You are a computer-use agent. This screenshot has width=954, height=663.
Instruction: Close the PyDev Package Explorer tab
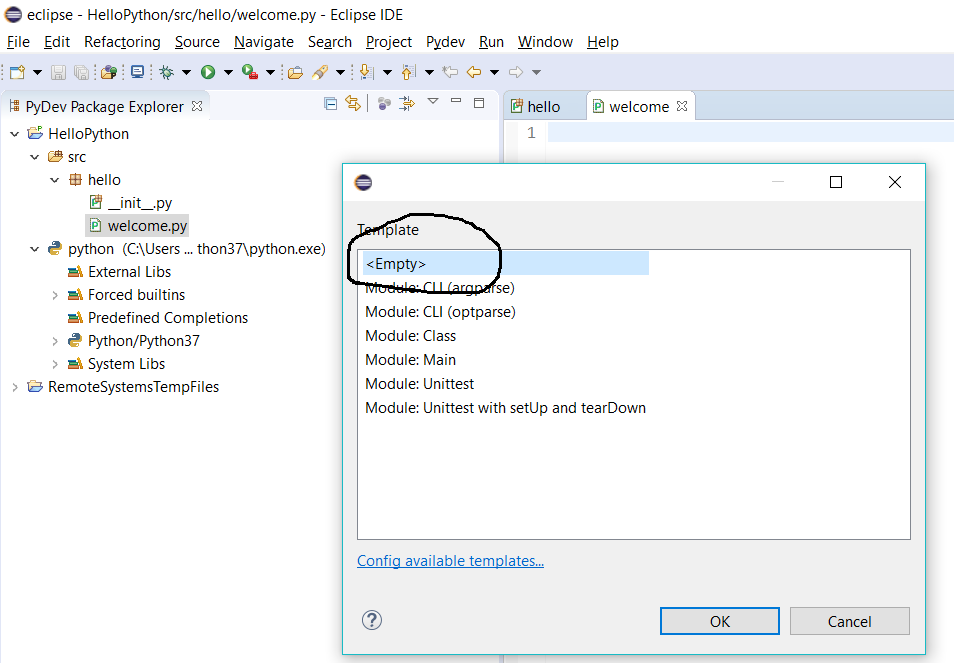click(197, 106)
